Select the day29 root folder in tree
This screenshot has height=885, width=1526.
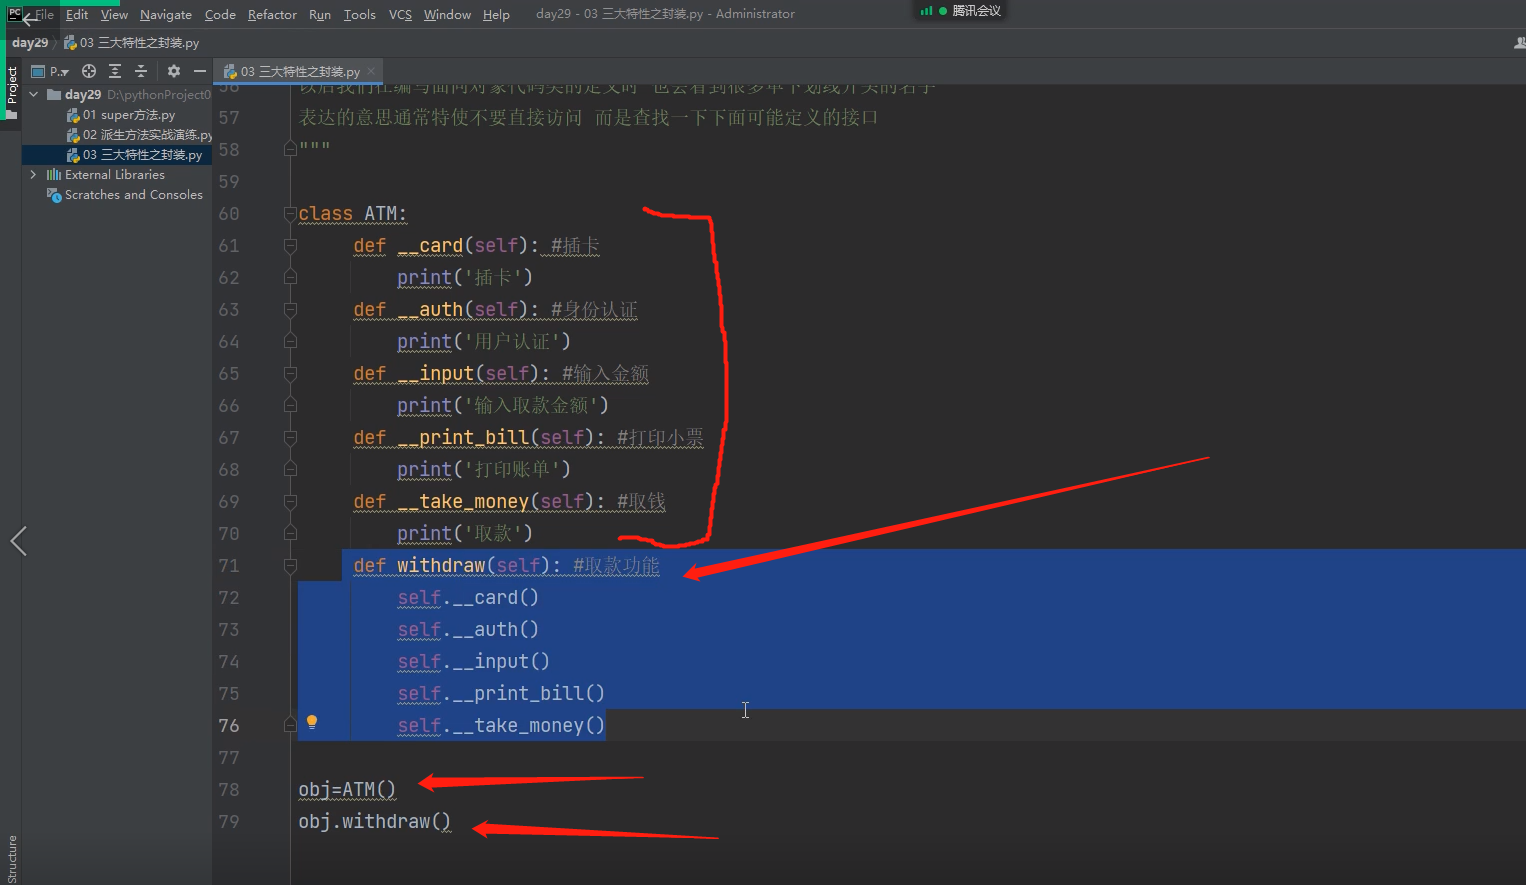(83, 94)
